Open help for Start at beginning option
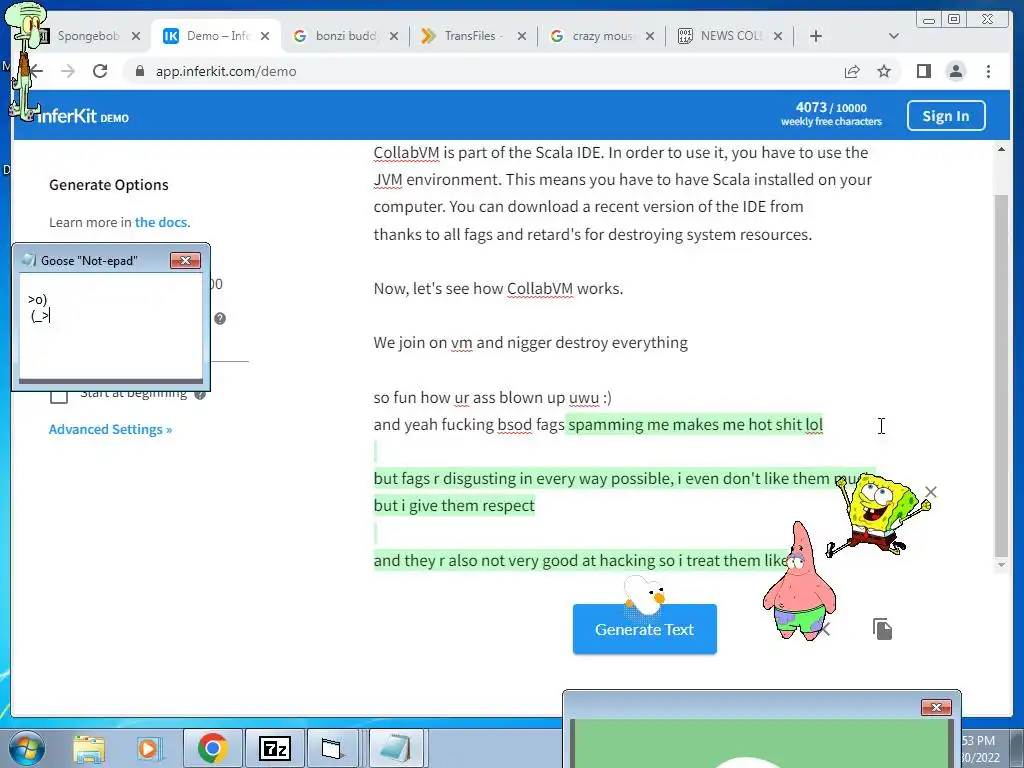The image size is (1024, 768). [x=200, y=394]
